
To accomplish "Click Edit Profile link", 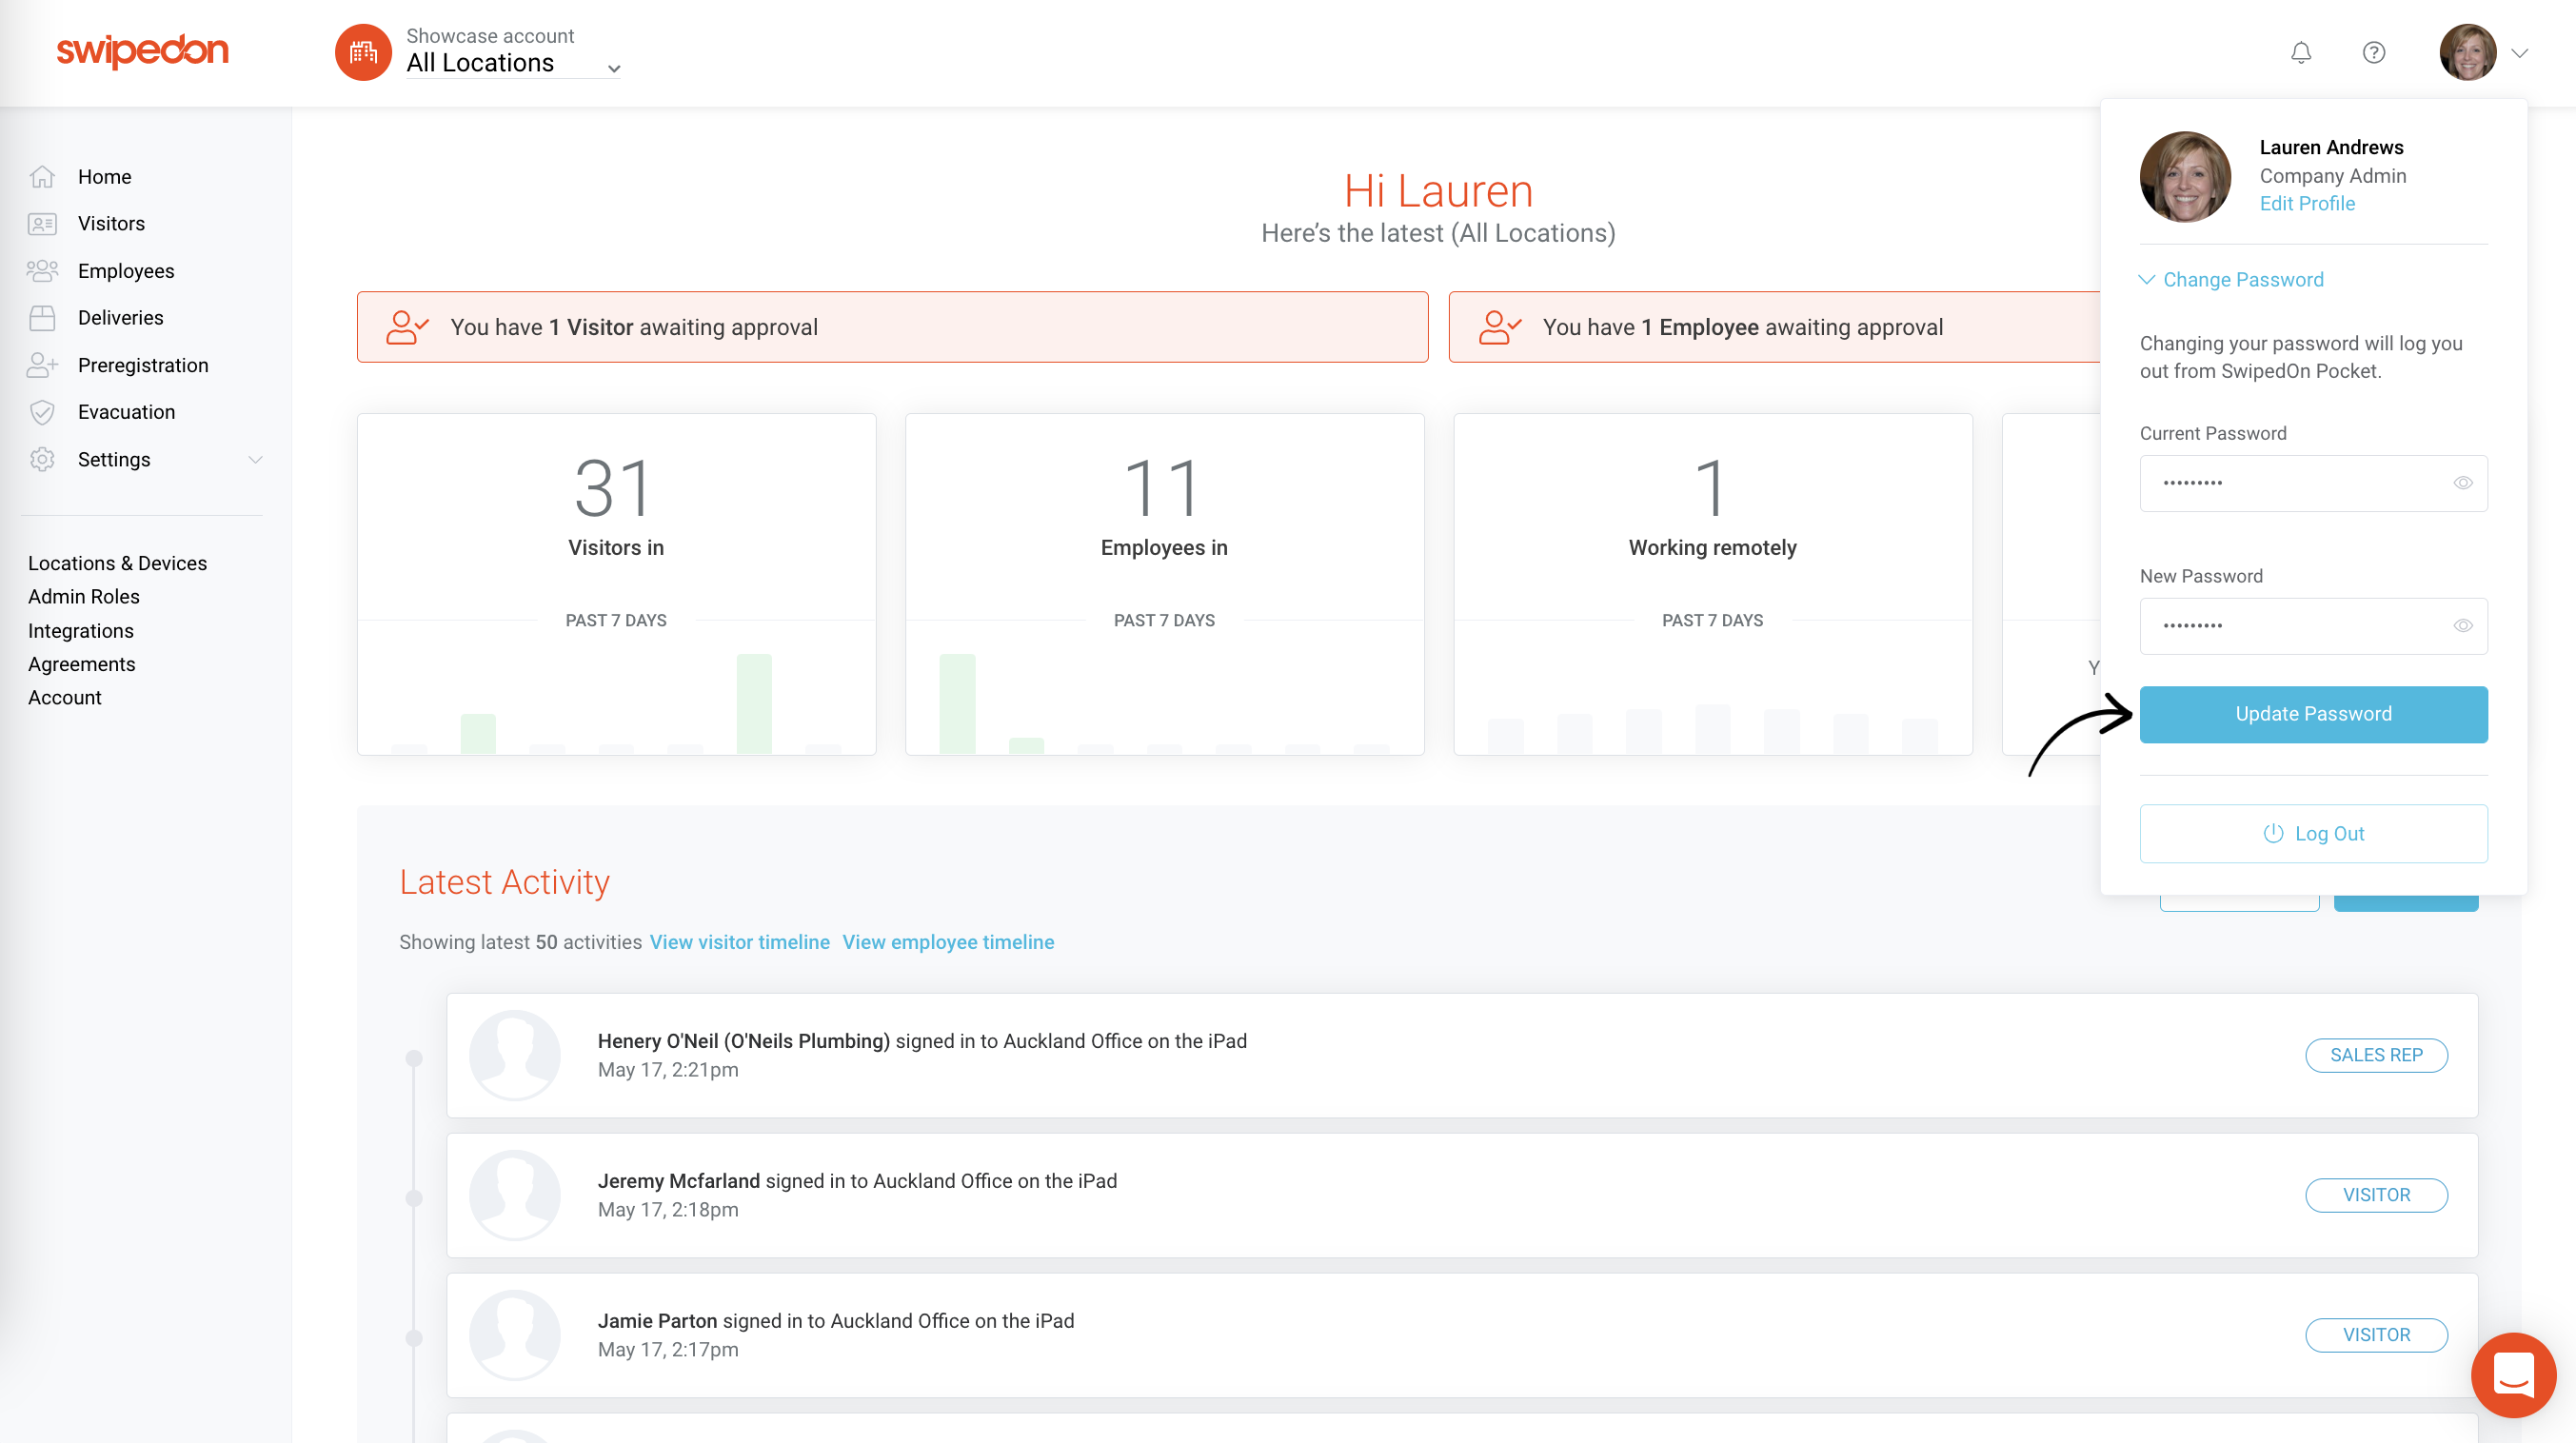I will tap(2307, 204).
